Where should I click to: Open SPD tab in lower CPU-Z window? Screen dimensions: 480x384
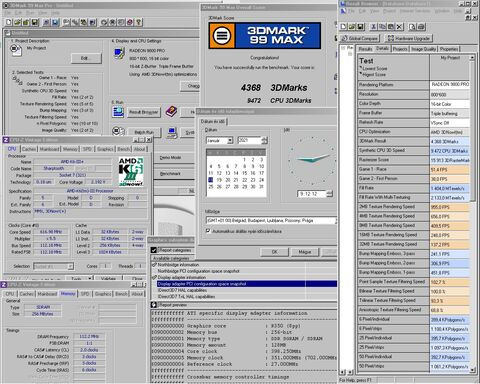85,294
